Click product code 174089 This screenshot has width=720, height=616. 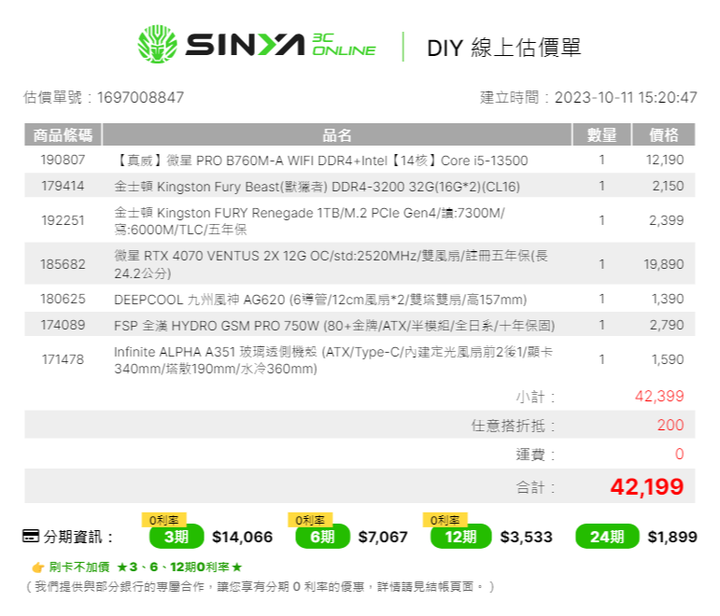click(63, 325)
